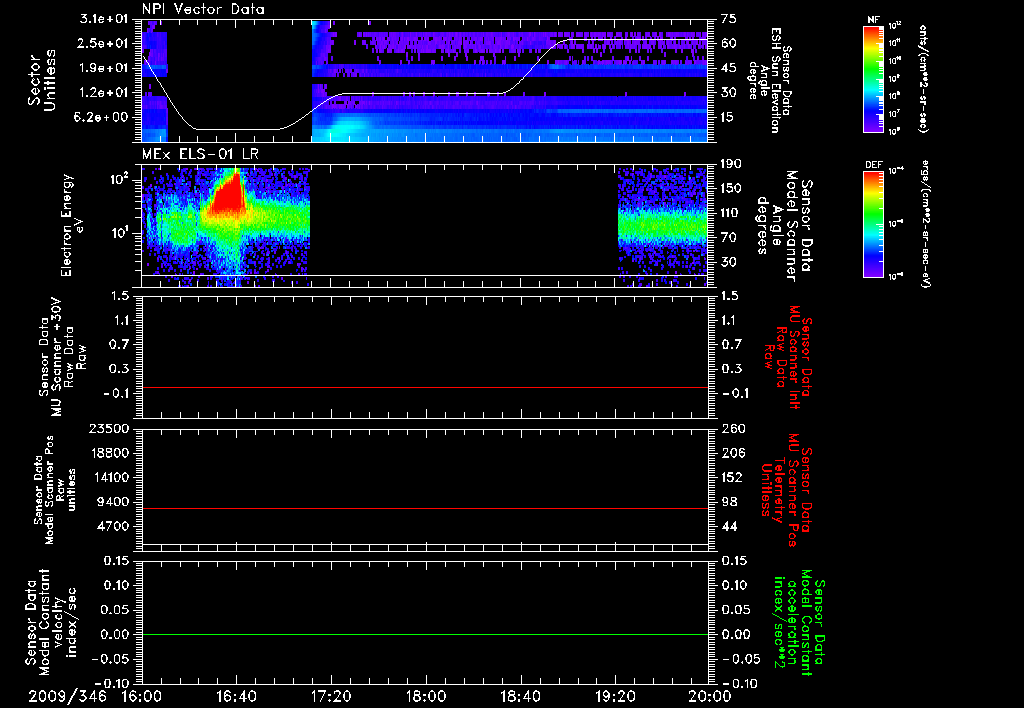
Task: Click the DEF color bar
Action: 874,224
